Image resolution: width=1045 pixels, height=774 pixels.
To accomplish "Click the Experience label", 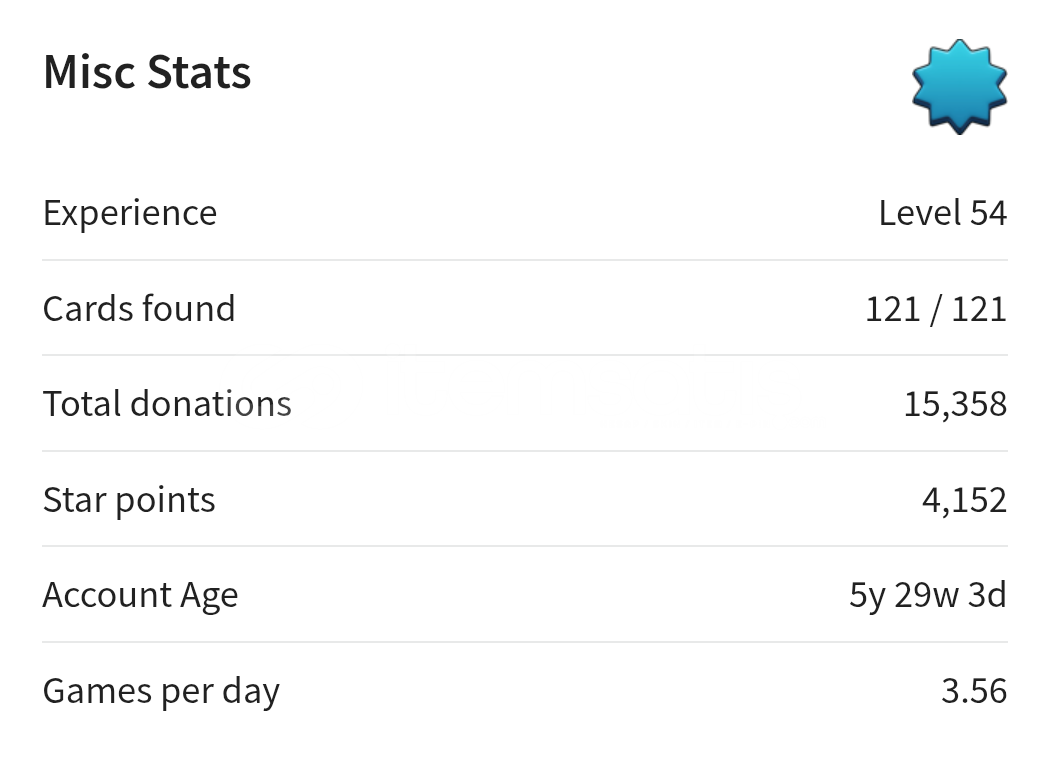I will click(130, 213).
